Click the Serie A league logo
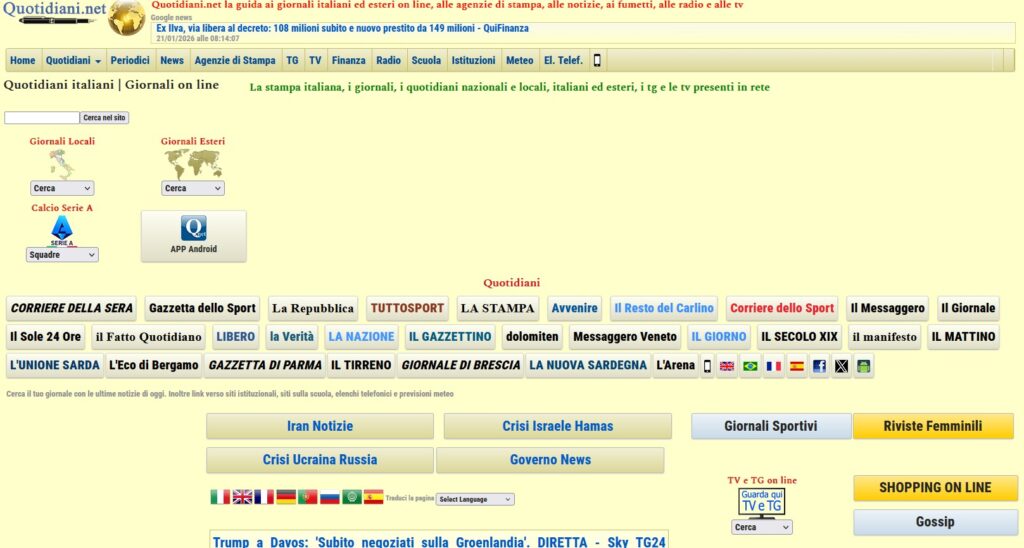 pos(62,231)
